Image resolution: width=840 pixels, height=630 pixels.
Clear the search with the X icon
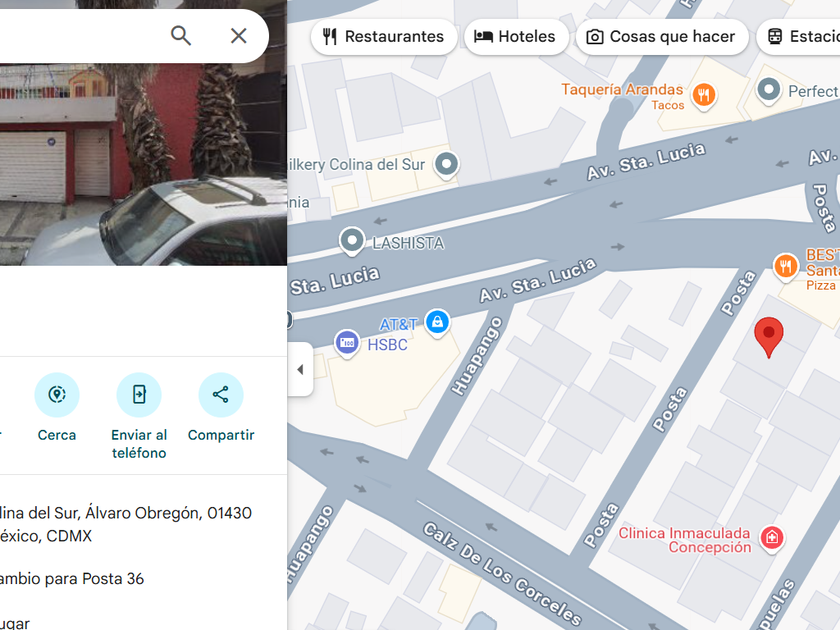(238, 36)
